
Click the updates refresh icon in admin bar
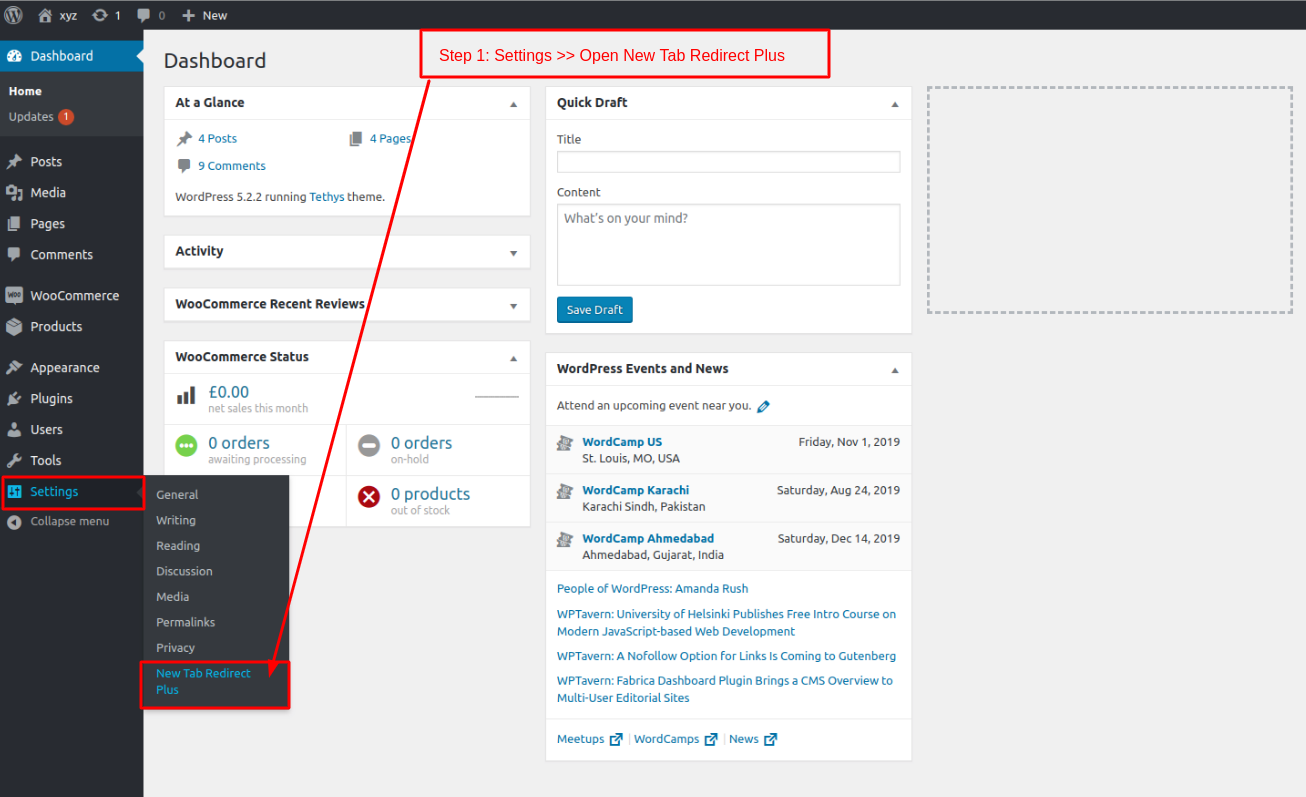pyautogui.click(x=100, y=15)
